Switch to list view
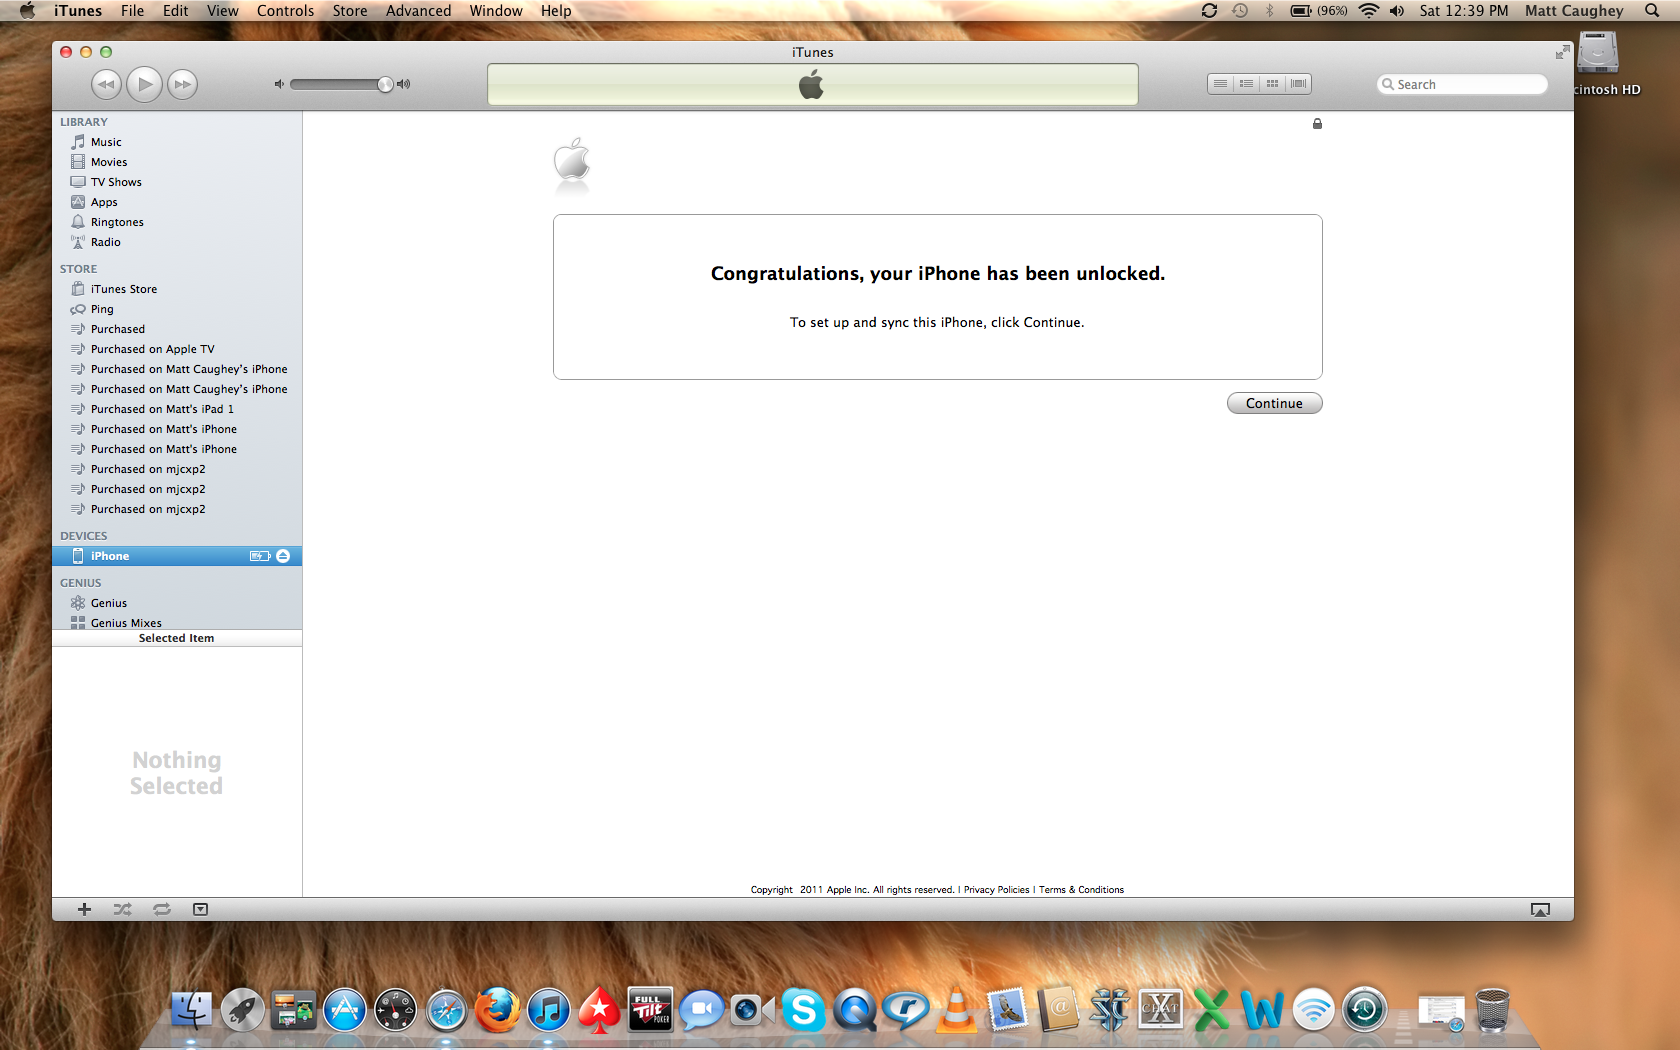The image size is (1680, 1050). [x=1220, y=84]
